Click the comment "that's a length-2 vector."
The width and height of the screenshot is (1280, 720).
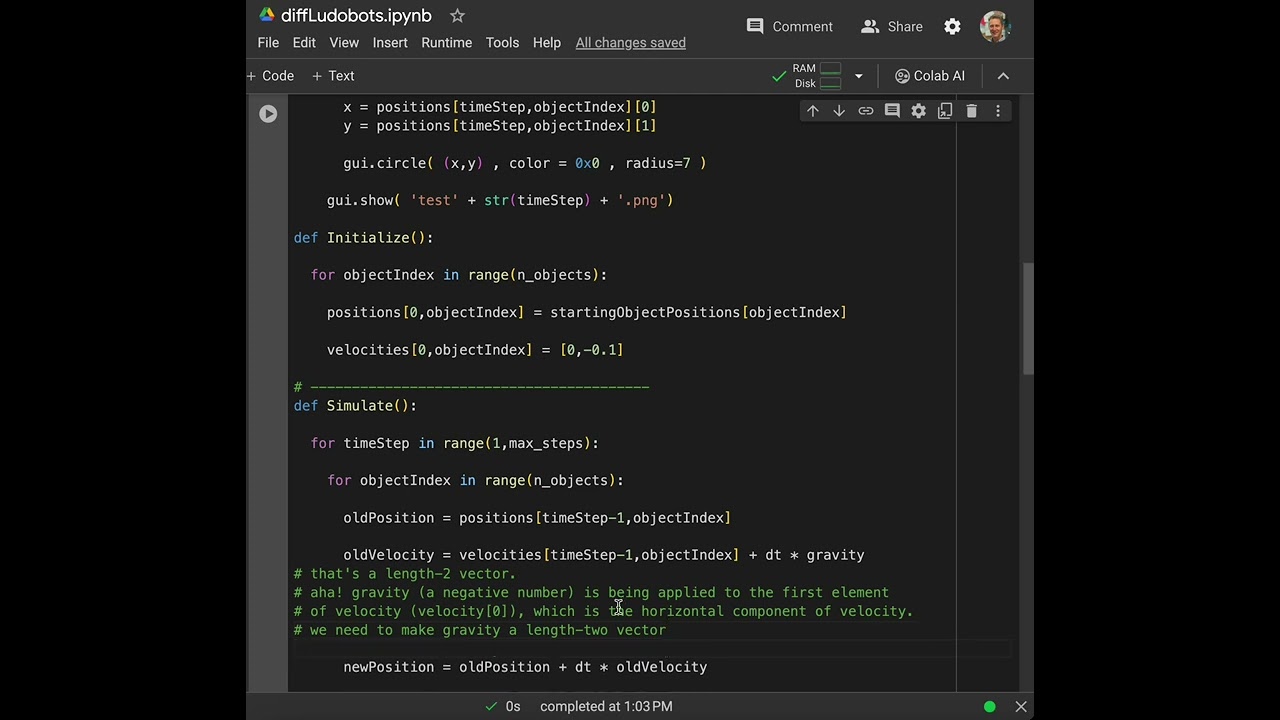(405, 574)
